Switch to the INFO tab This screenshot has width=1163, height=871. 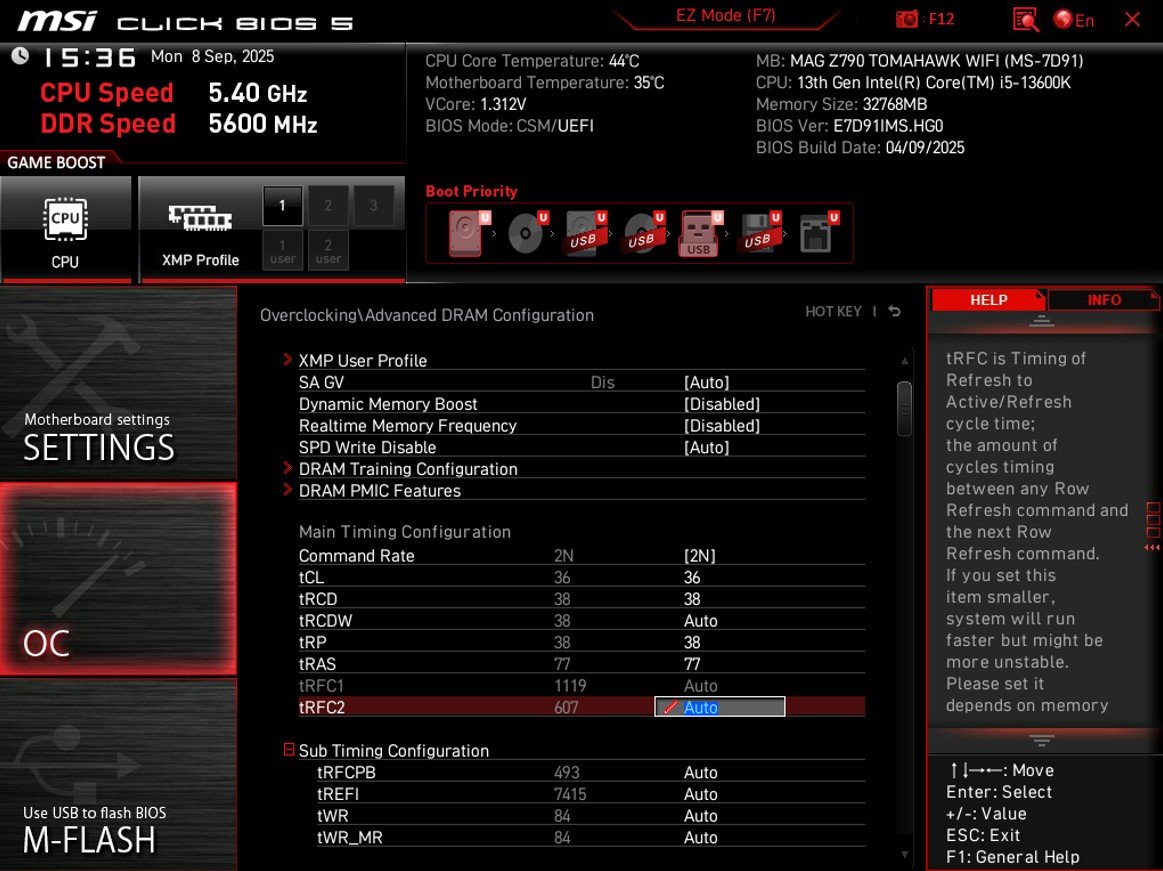[1104, 300]
